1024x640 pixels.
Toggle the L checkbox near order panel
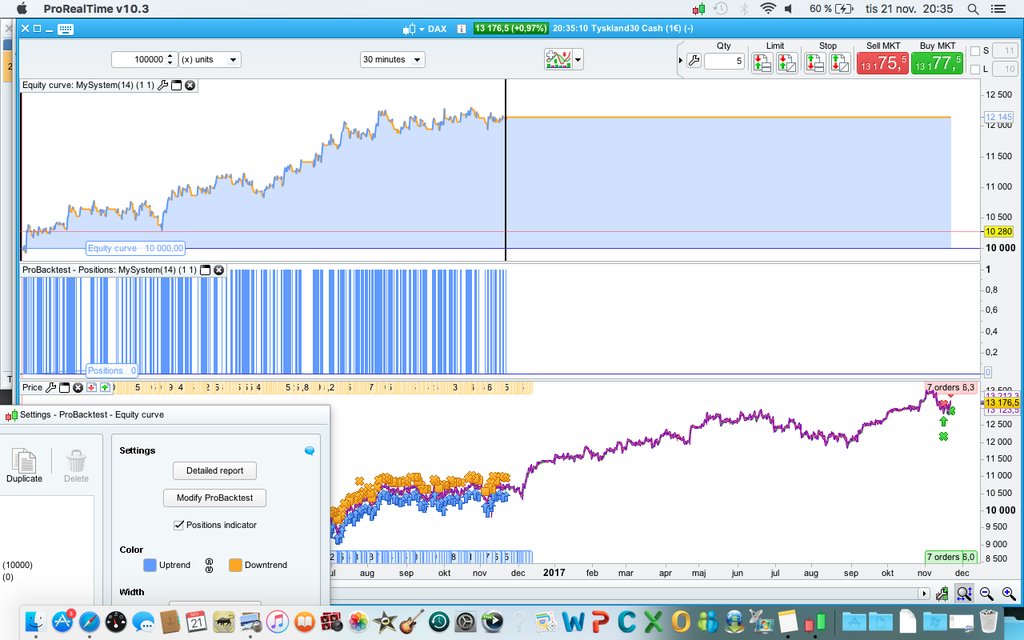[x=975, y=69]
